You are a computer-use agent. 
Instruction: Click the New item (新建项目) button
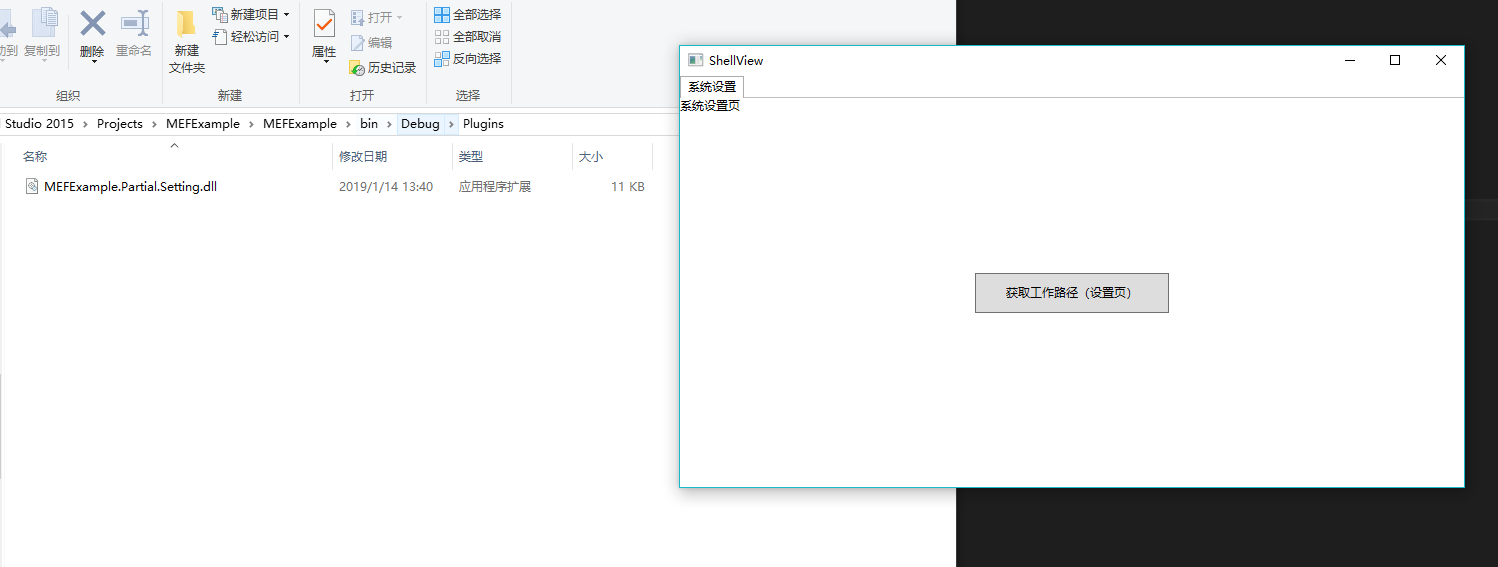coord(251,14)
